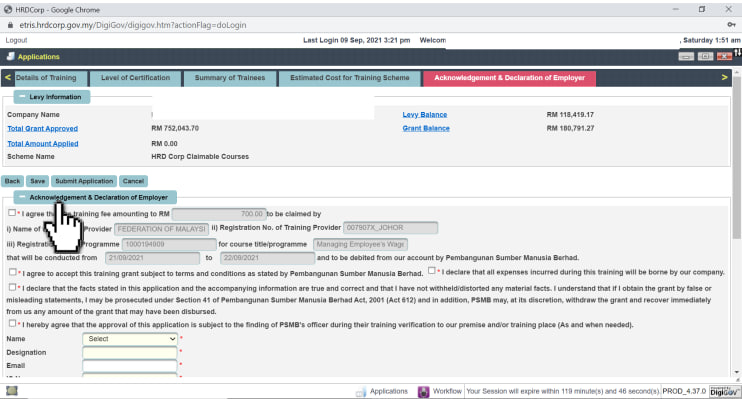This screenshot has width=742, height=399.
Task: Open the Applications status bar icon
Action: (x=361, y=391)
